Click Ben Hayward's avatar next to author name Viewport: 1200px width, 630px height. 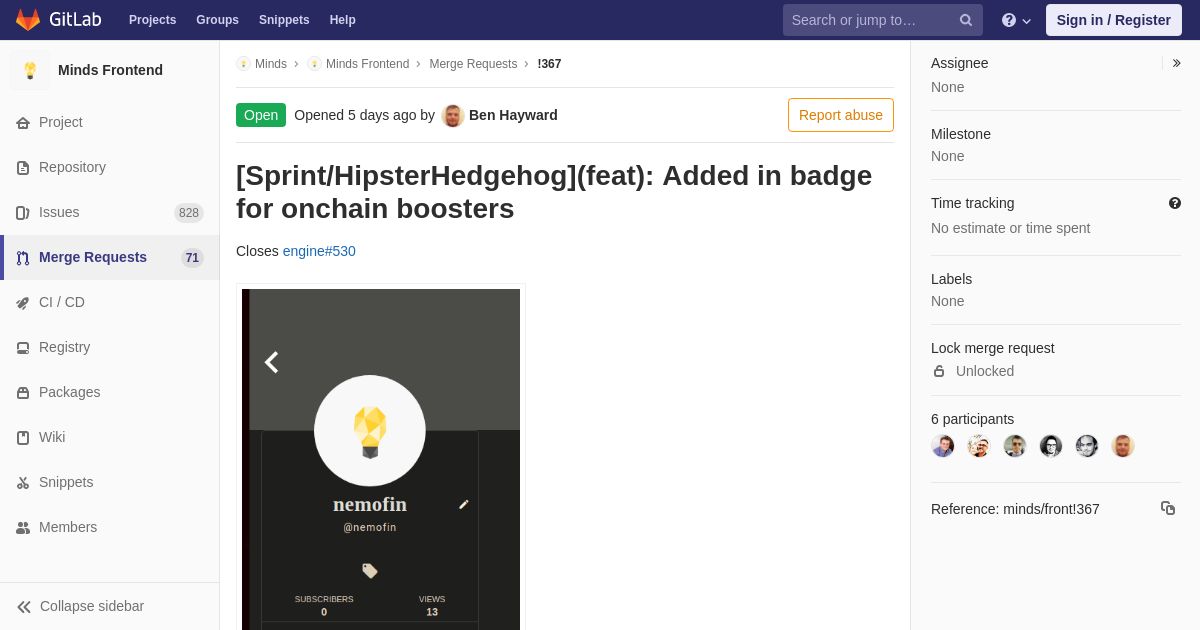453,115
